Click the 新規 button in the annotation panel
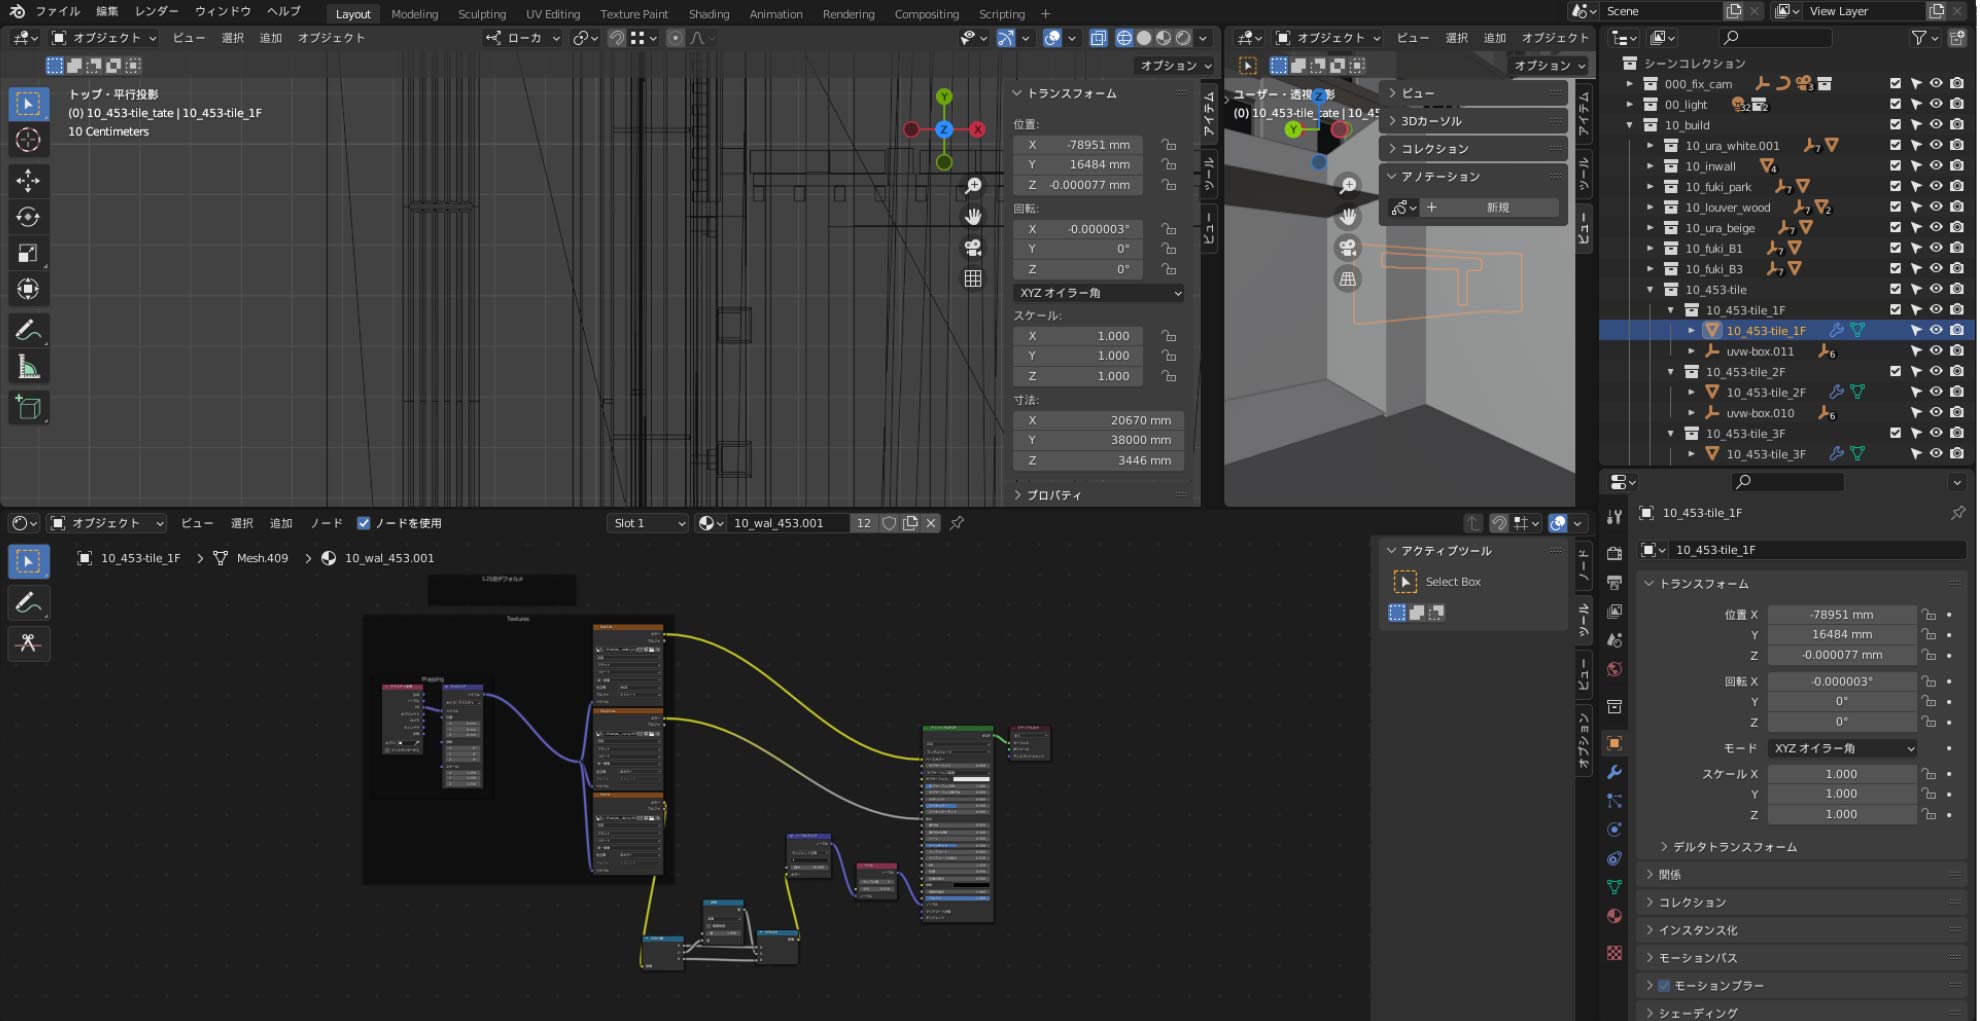The height and width of the screenshot is (1021, 1980). tap(1500, 207)
